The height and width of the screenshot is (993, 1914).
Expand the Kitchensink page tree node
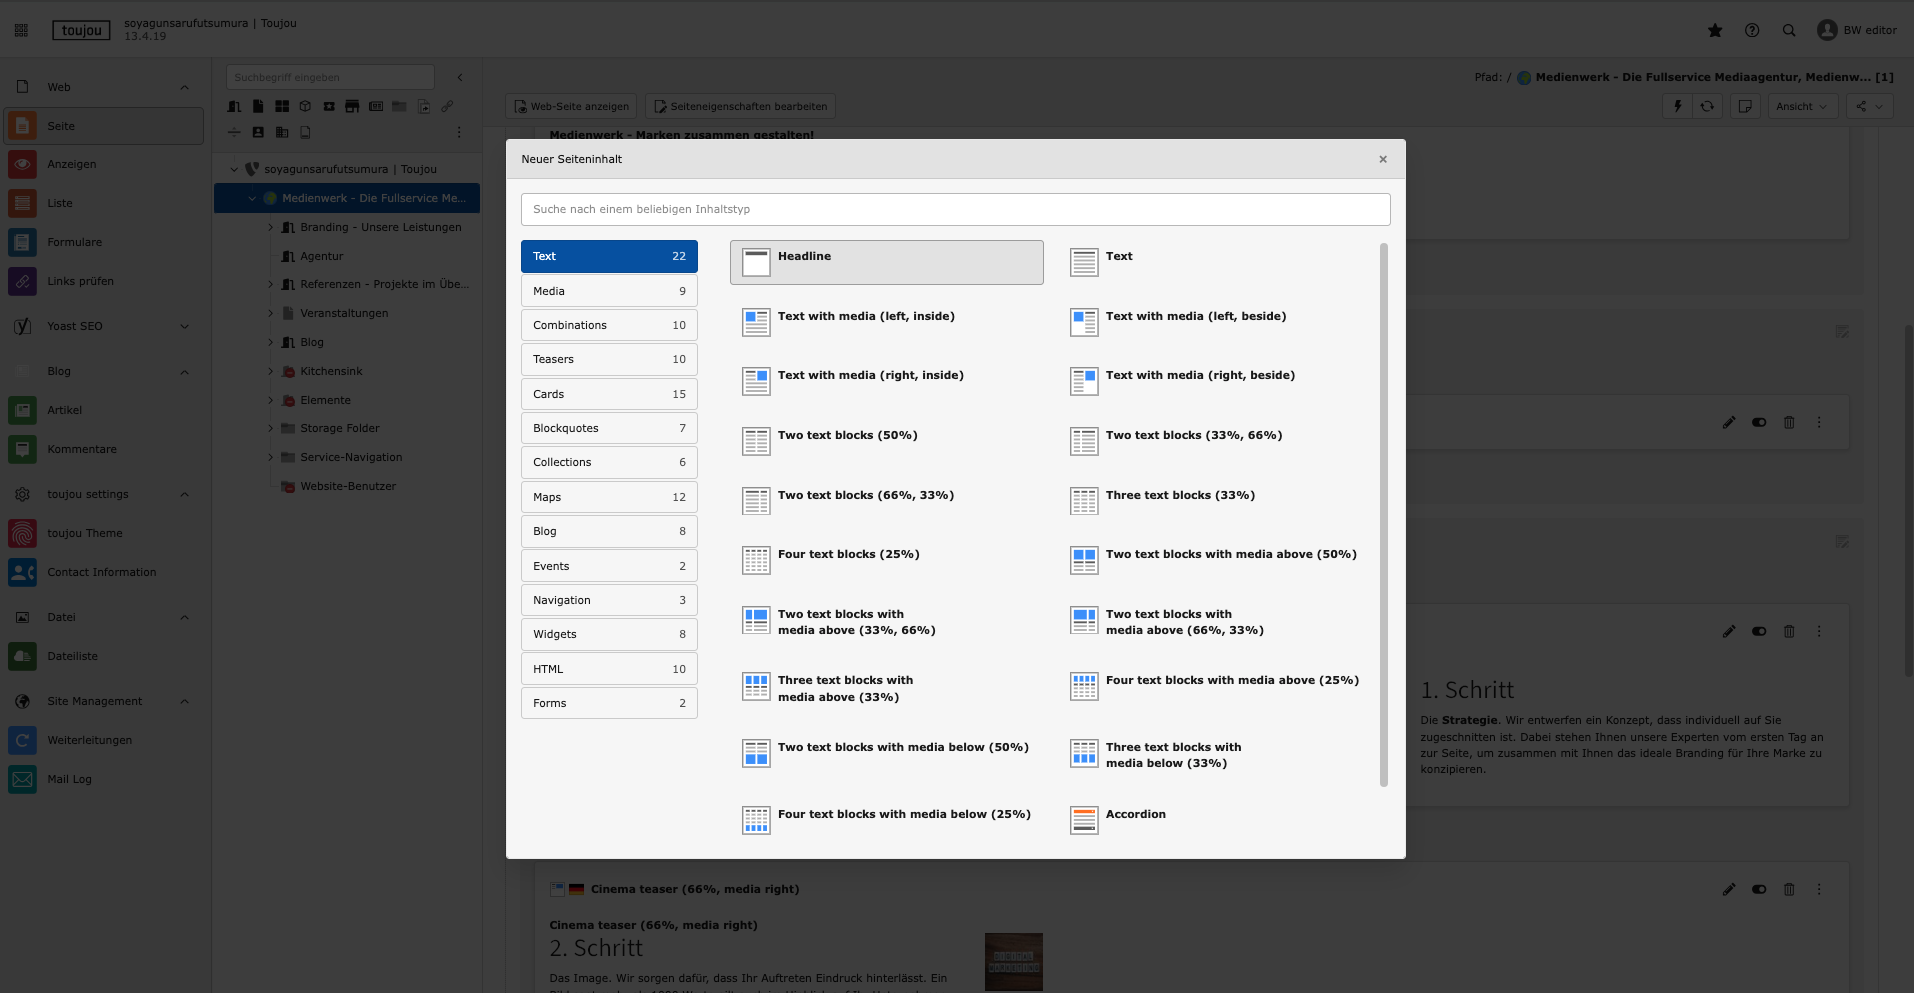[270, 371]
